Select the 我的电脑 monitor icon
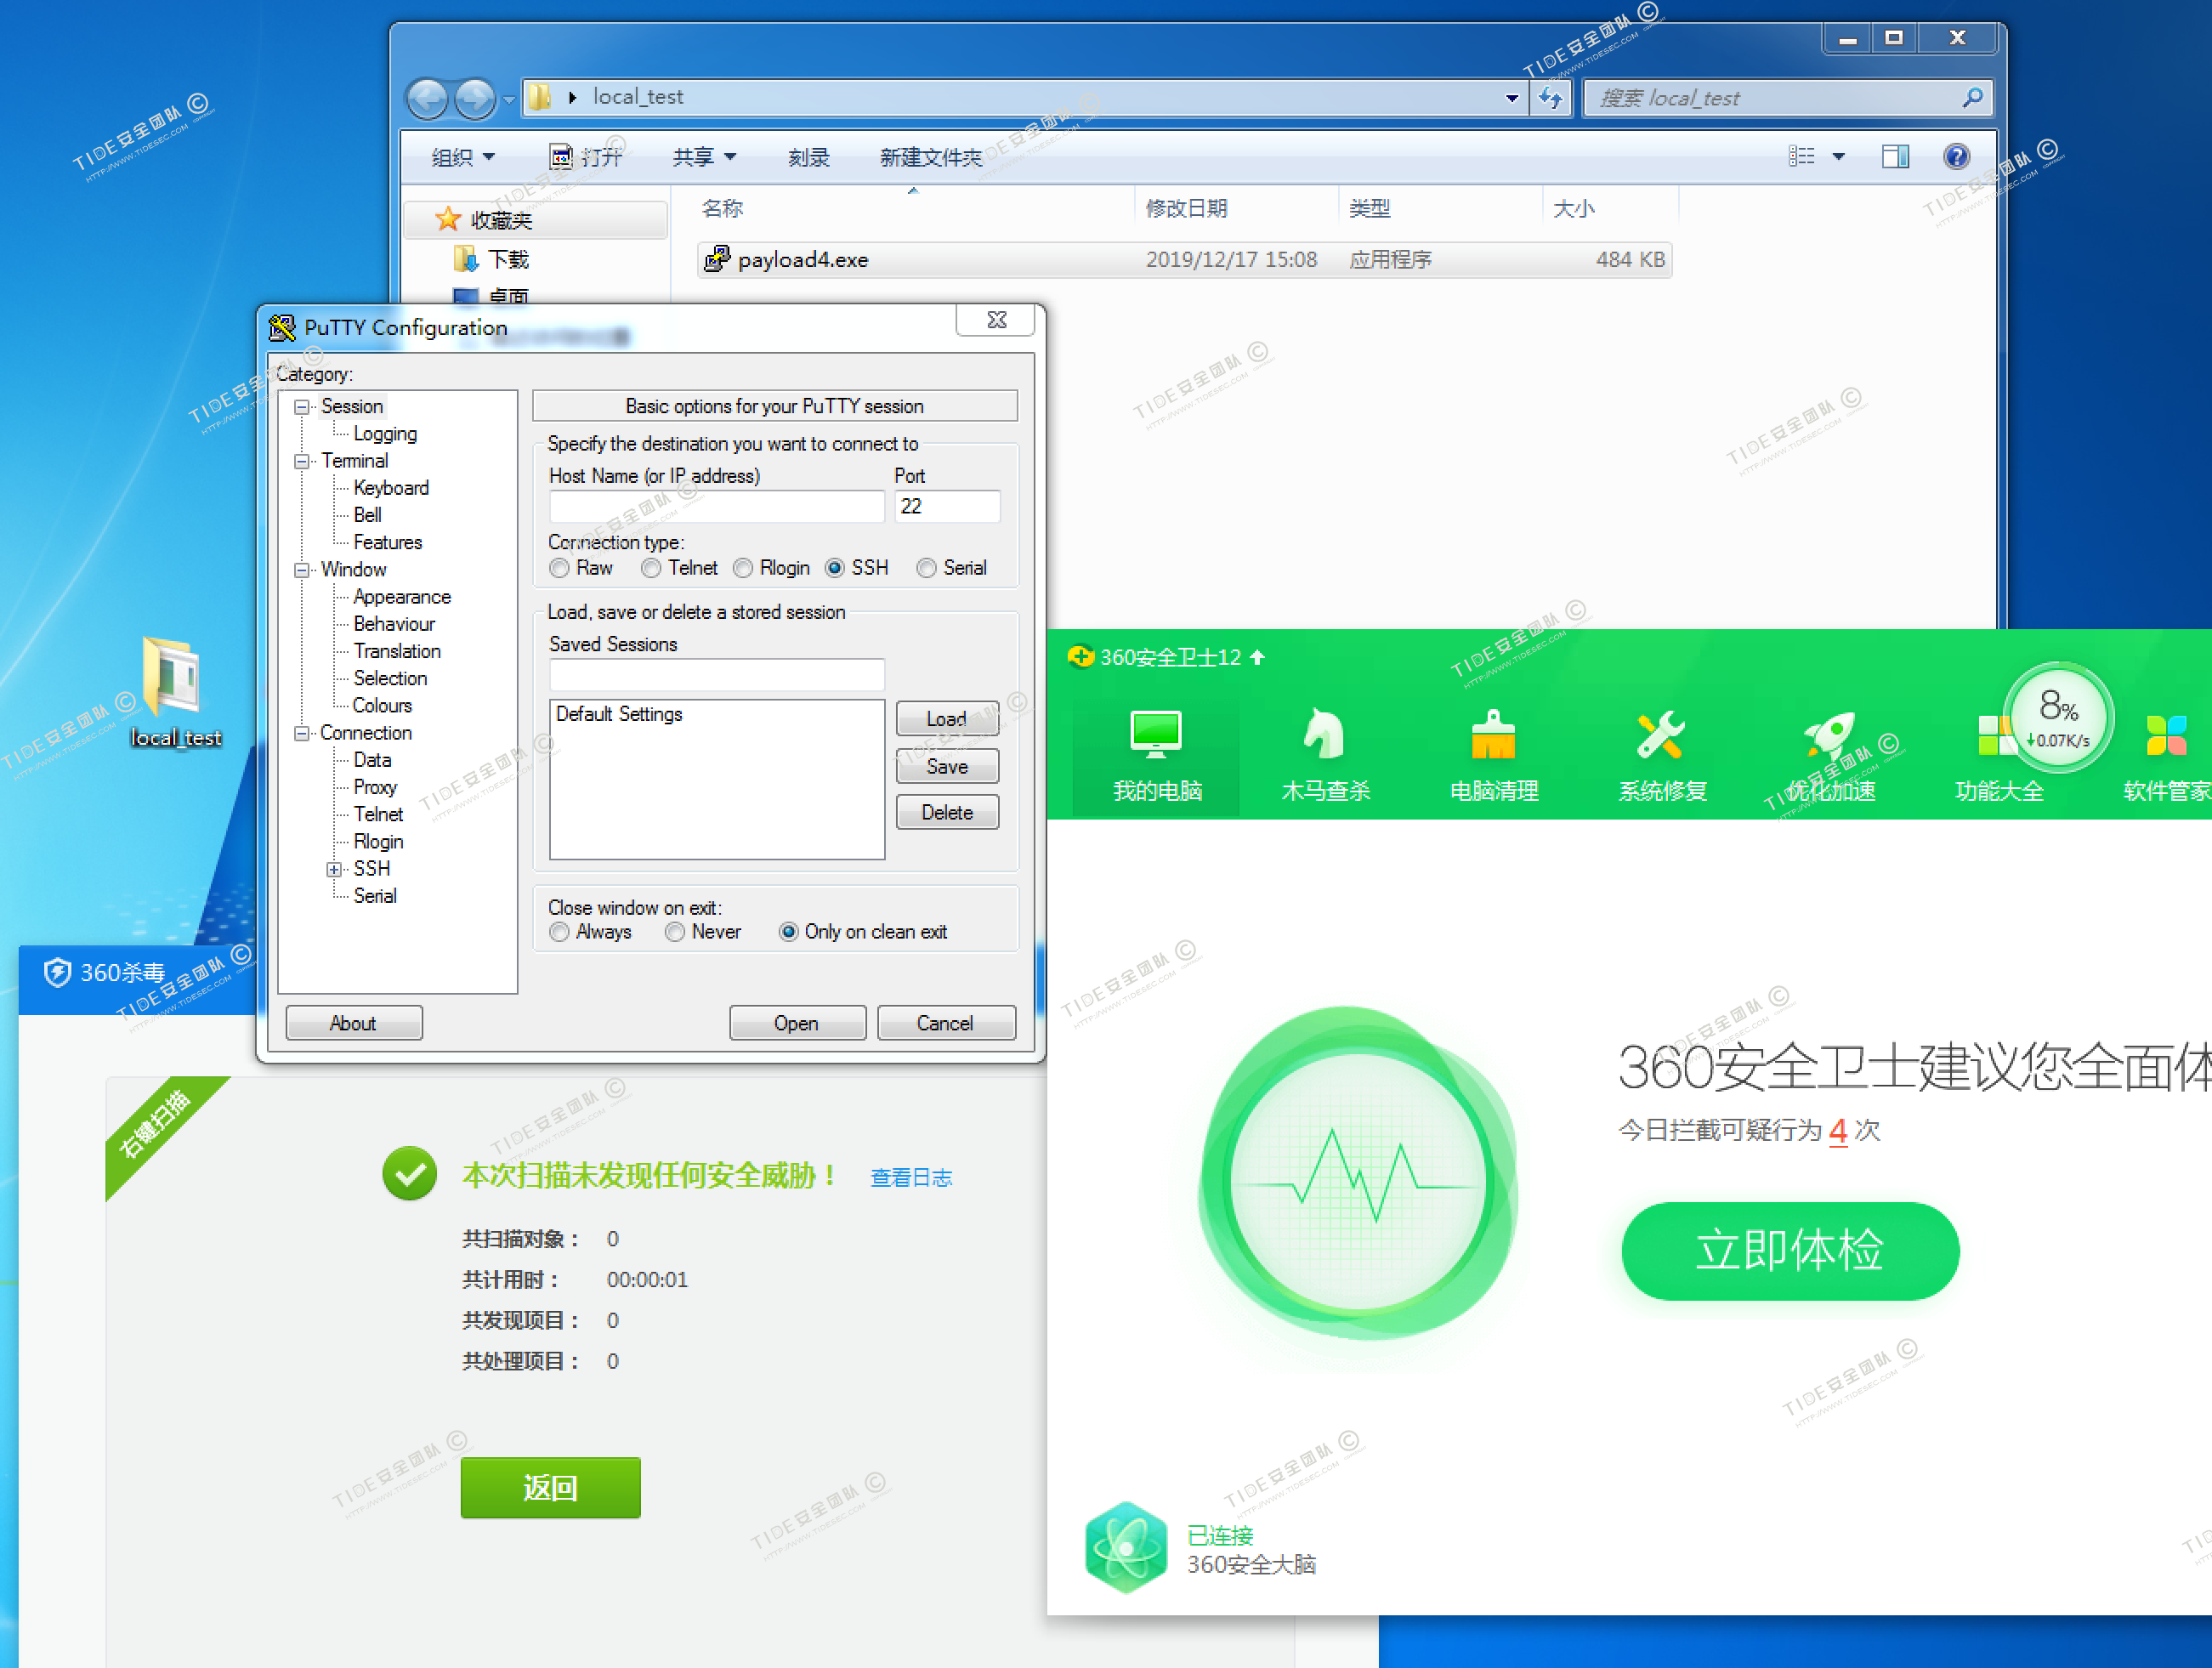 coord(1156,735)
